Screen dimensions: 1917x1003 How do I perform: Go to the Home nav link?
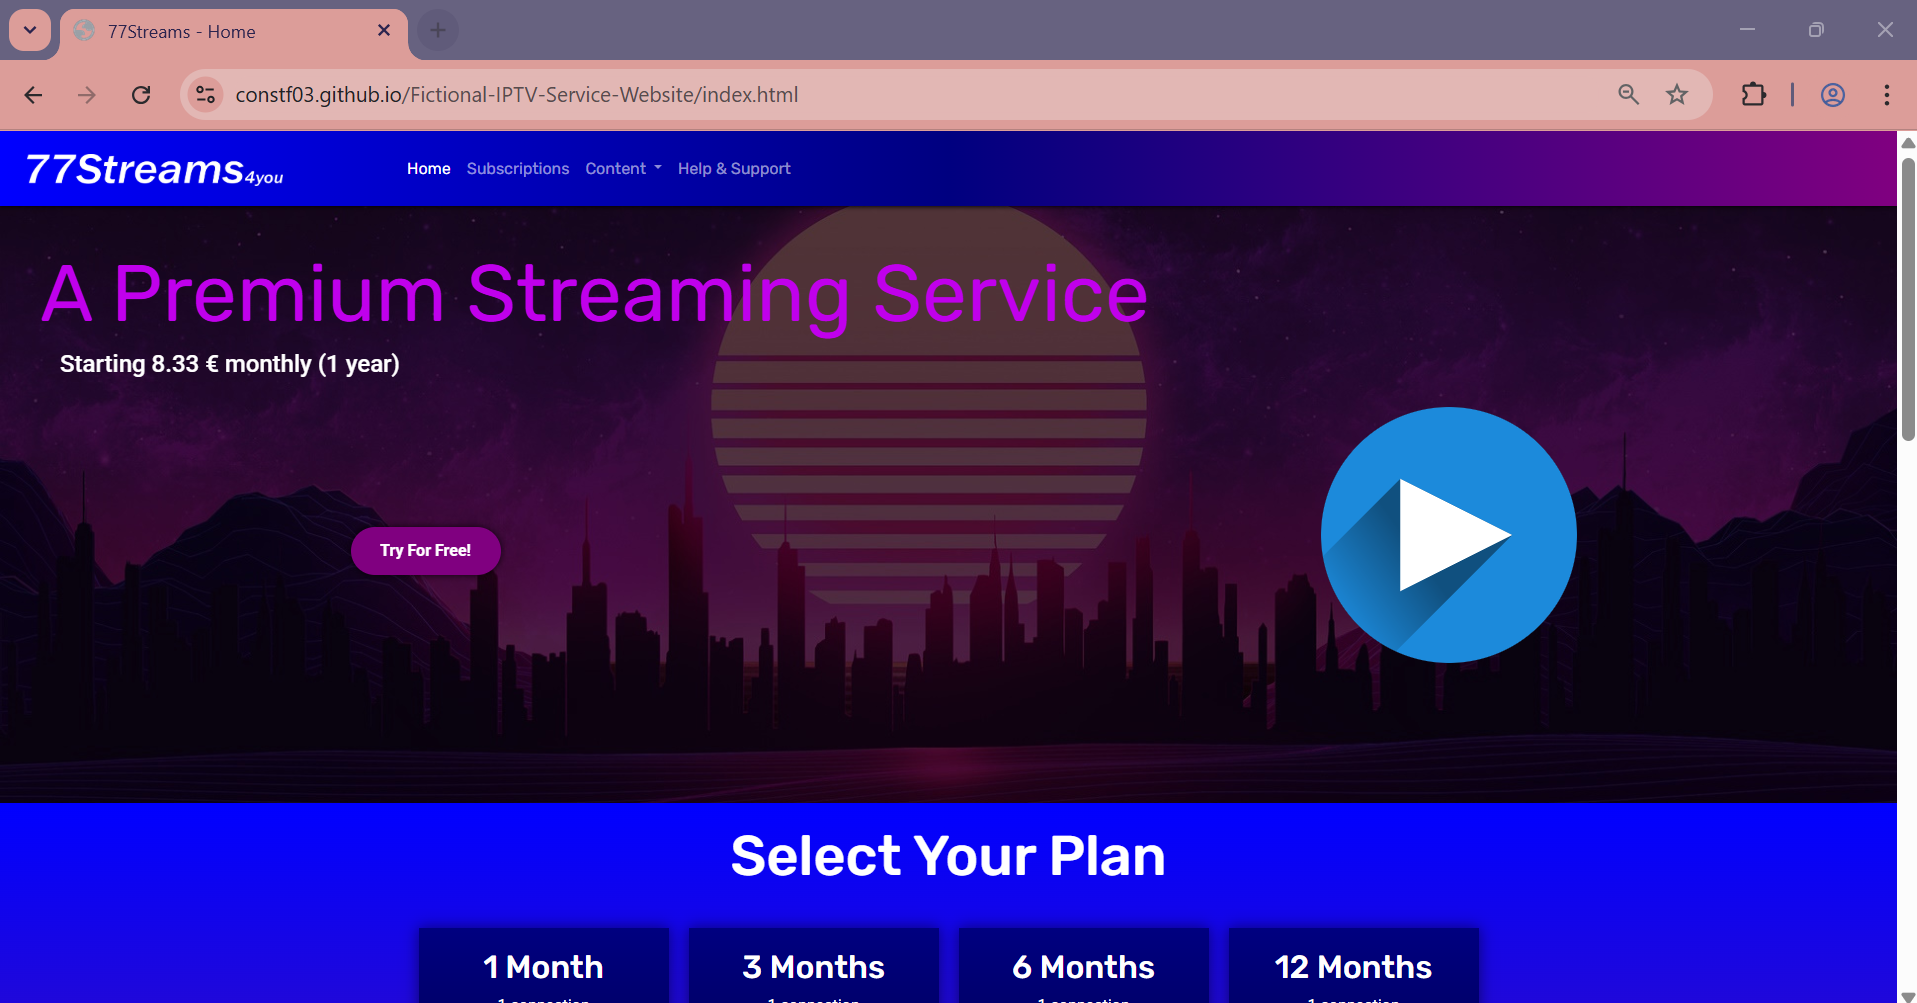(x=428, y=169)
